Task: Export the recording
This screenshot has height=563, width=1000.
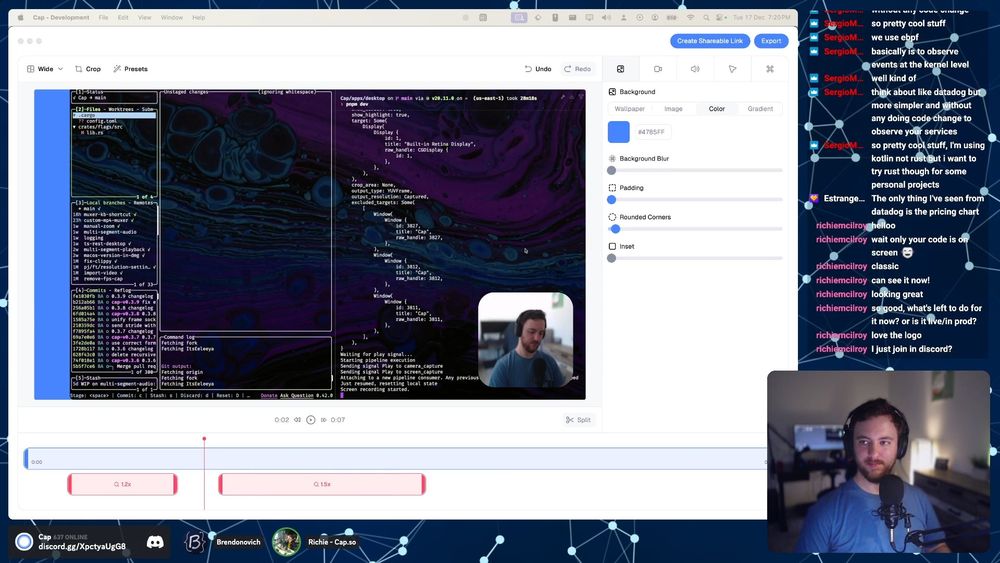Action: 771,41
